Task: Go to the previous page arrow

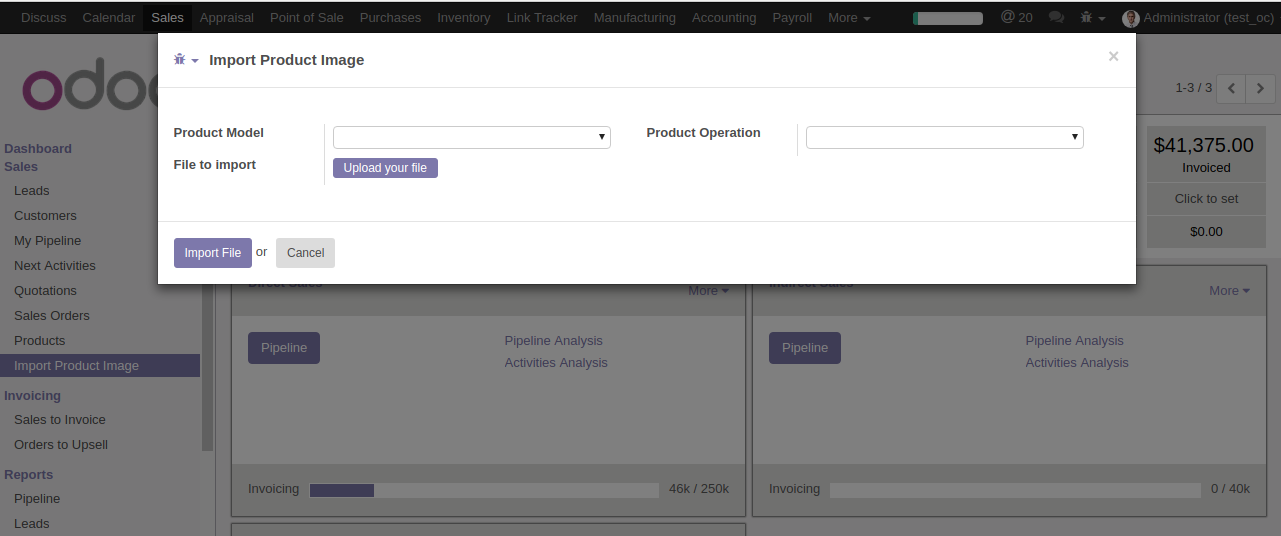Action: coord(1231,88)
